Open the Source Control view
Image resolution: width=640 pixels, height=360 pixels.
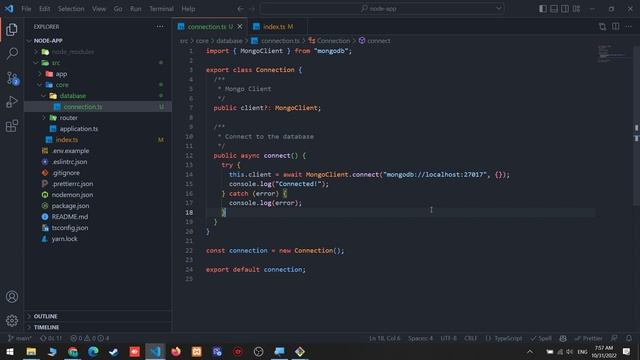(x=12, y=78)
